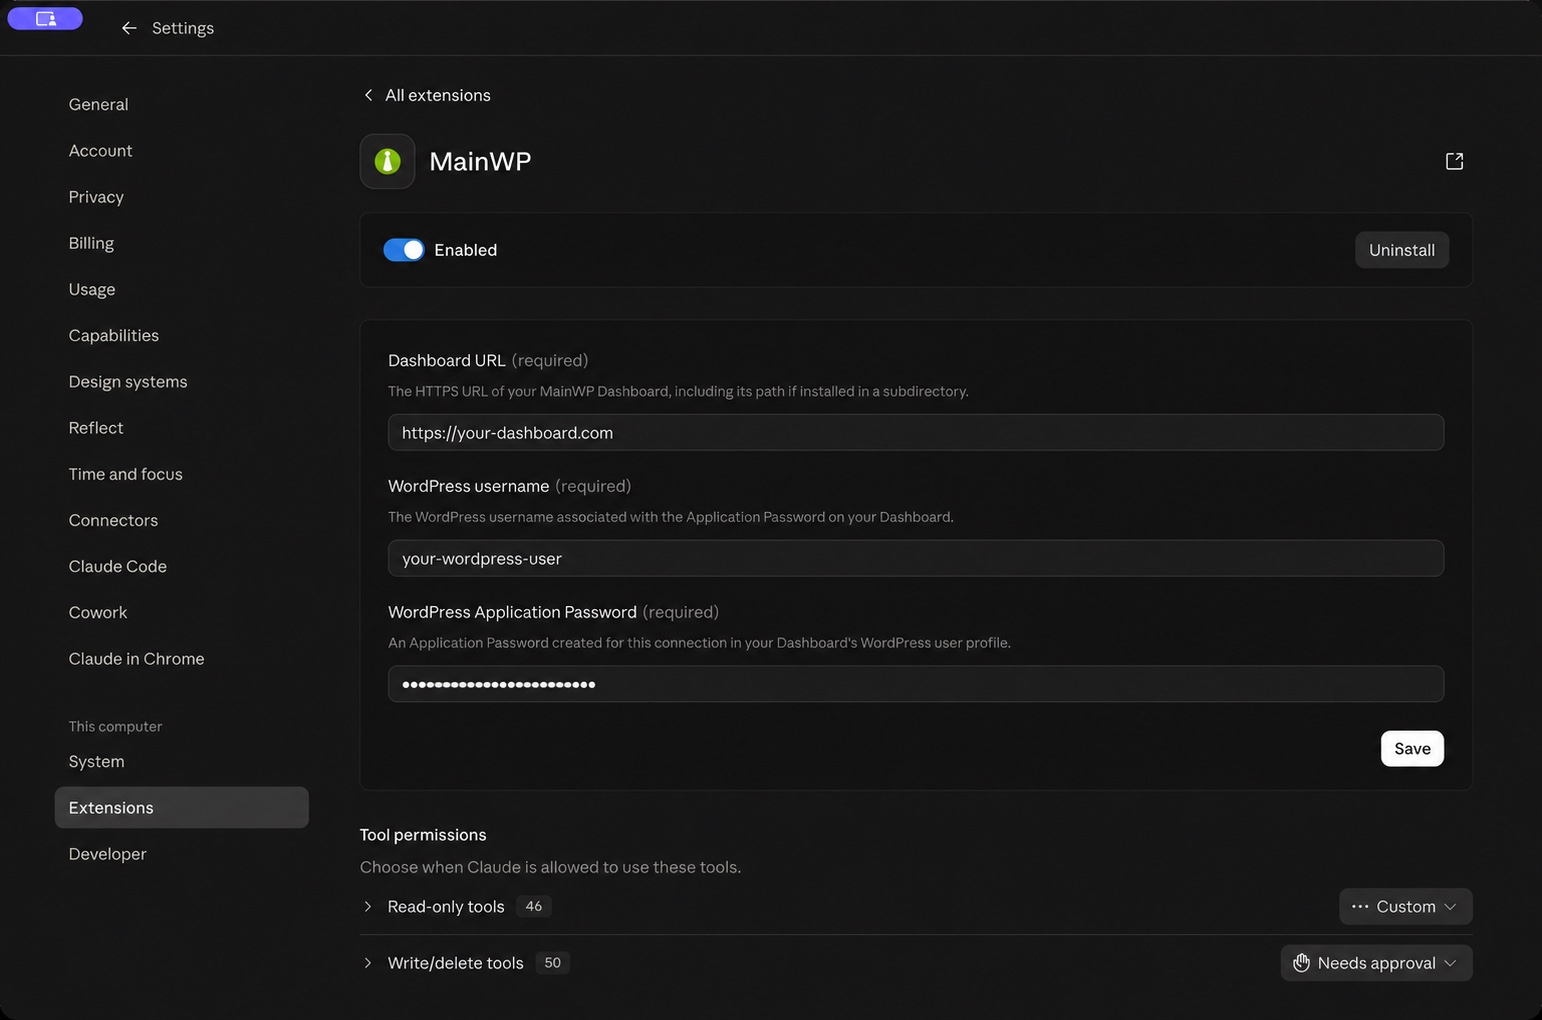Toggle the Enabled switch off

404,250
